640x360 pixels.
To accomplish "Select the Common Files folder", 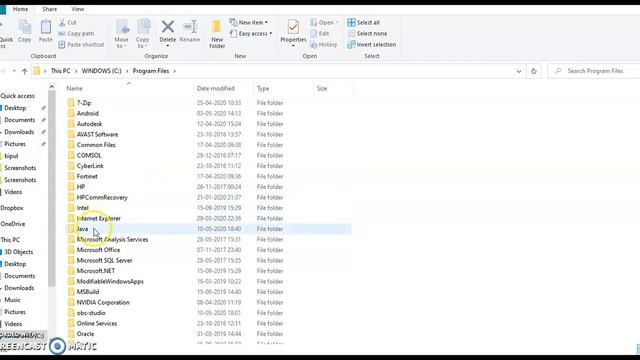I will (96, 145).
